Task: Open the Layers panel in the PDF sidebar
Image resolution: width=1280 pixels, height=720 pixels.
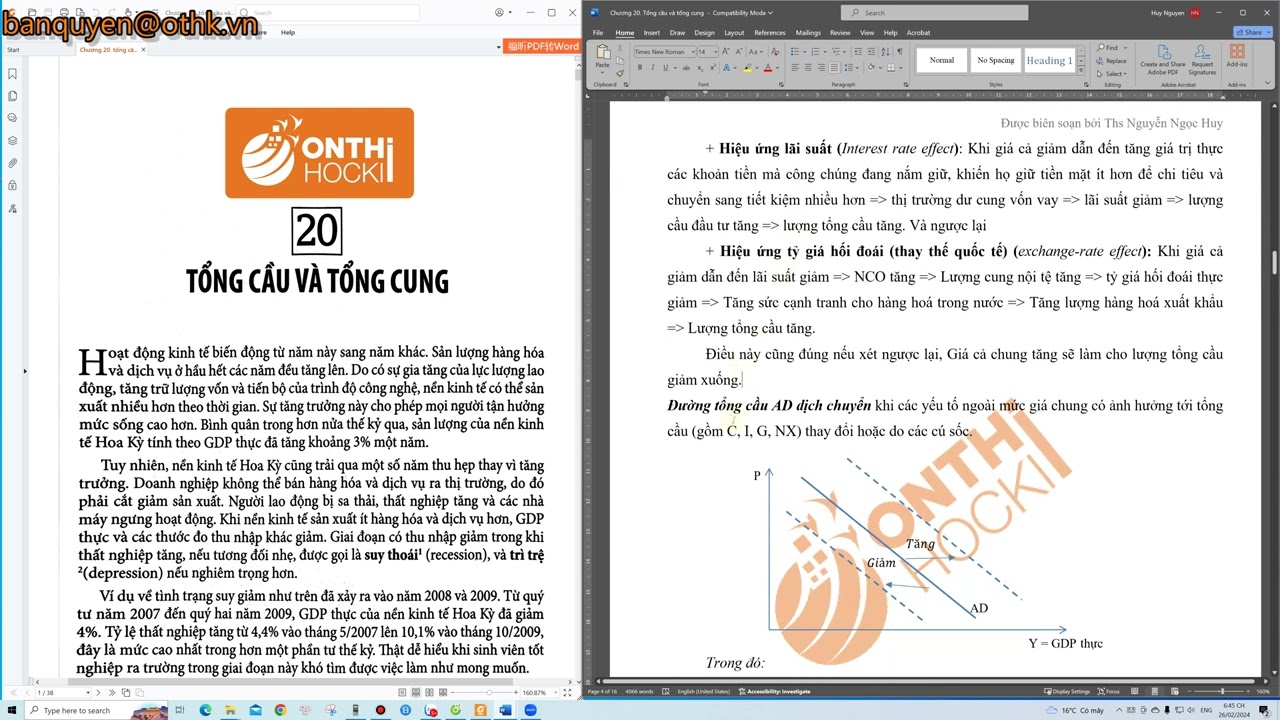Action: 13,140
